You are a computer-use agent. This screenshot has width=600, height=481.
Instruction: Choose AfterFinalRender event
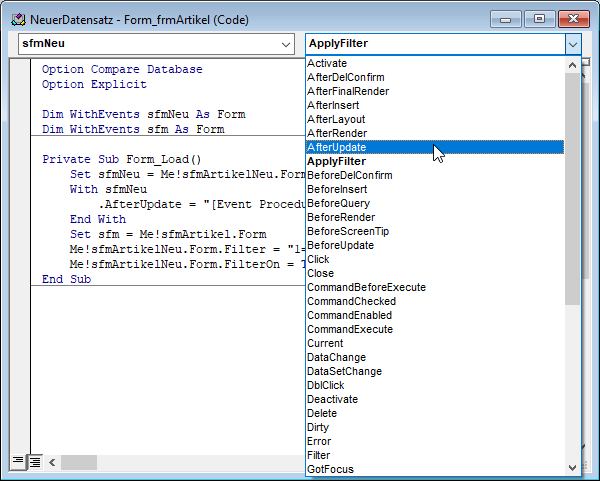(x=435, y=91)
